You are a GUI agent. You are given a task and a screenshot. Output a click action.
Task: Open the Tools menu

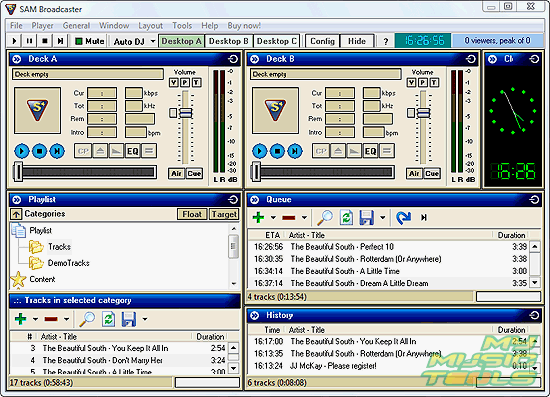pyautogui.click(x=182, y=26)
